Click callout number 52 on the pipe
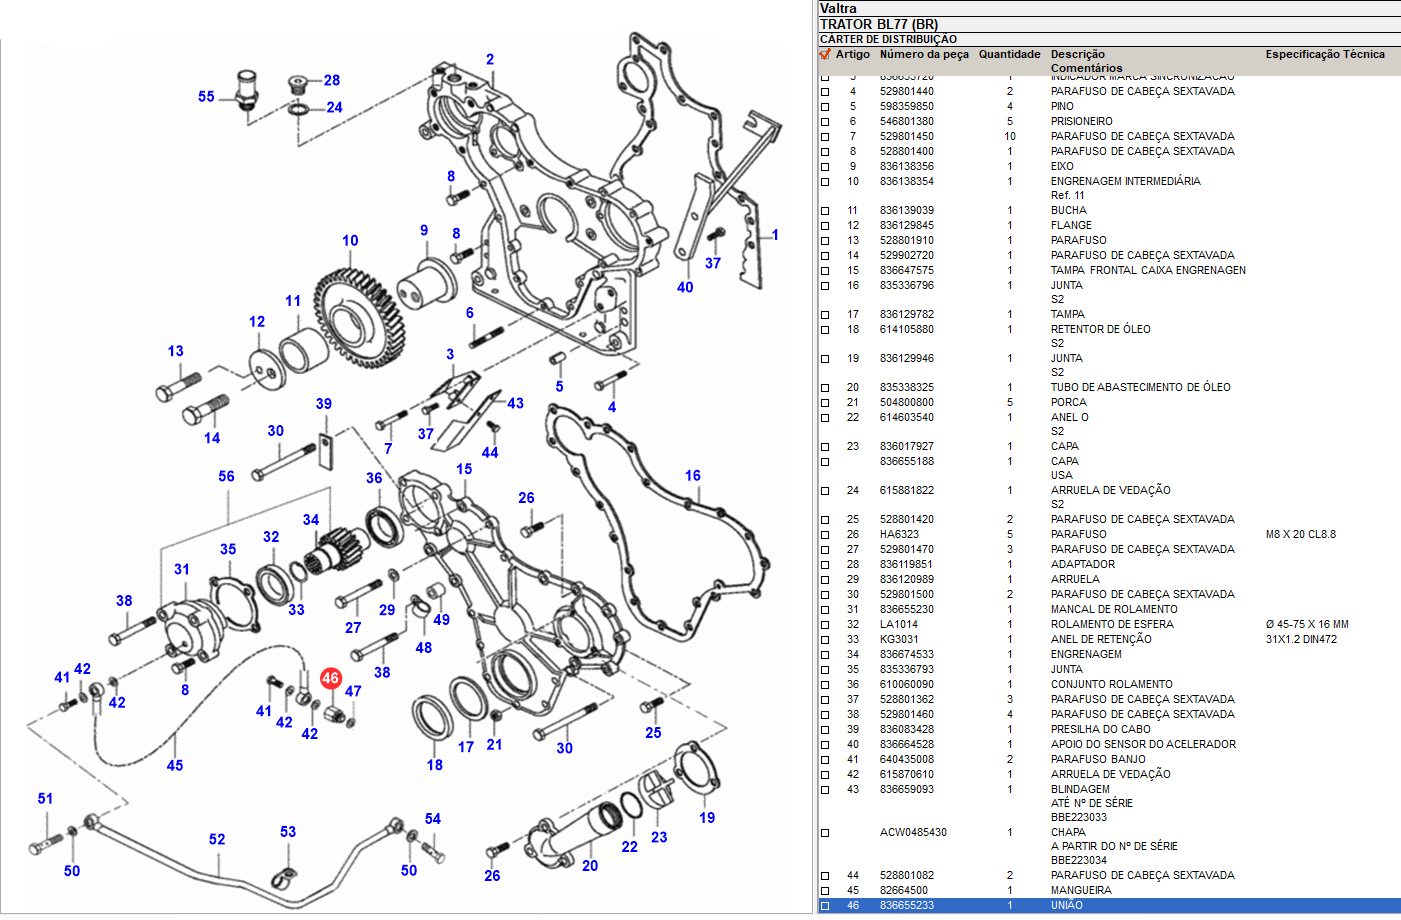The width and height of the screenshot is (1401, 920). (x=217, y=839)
